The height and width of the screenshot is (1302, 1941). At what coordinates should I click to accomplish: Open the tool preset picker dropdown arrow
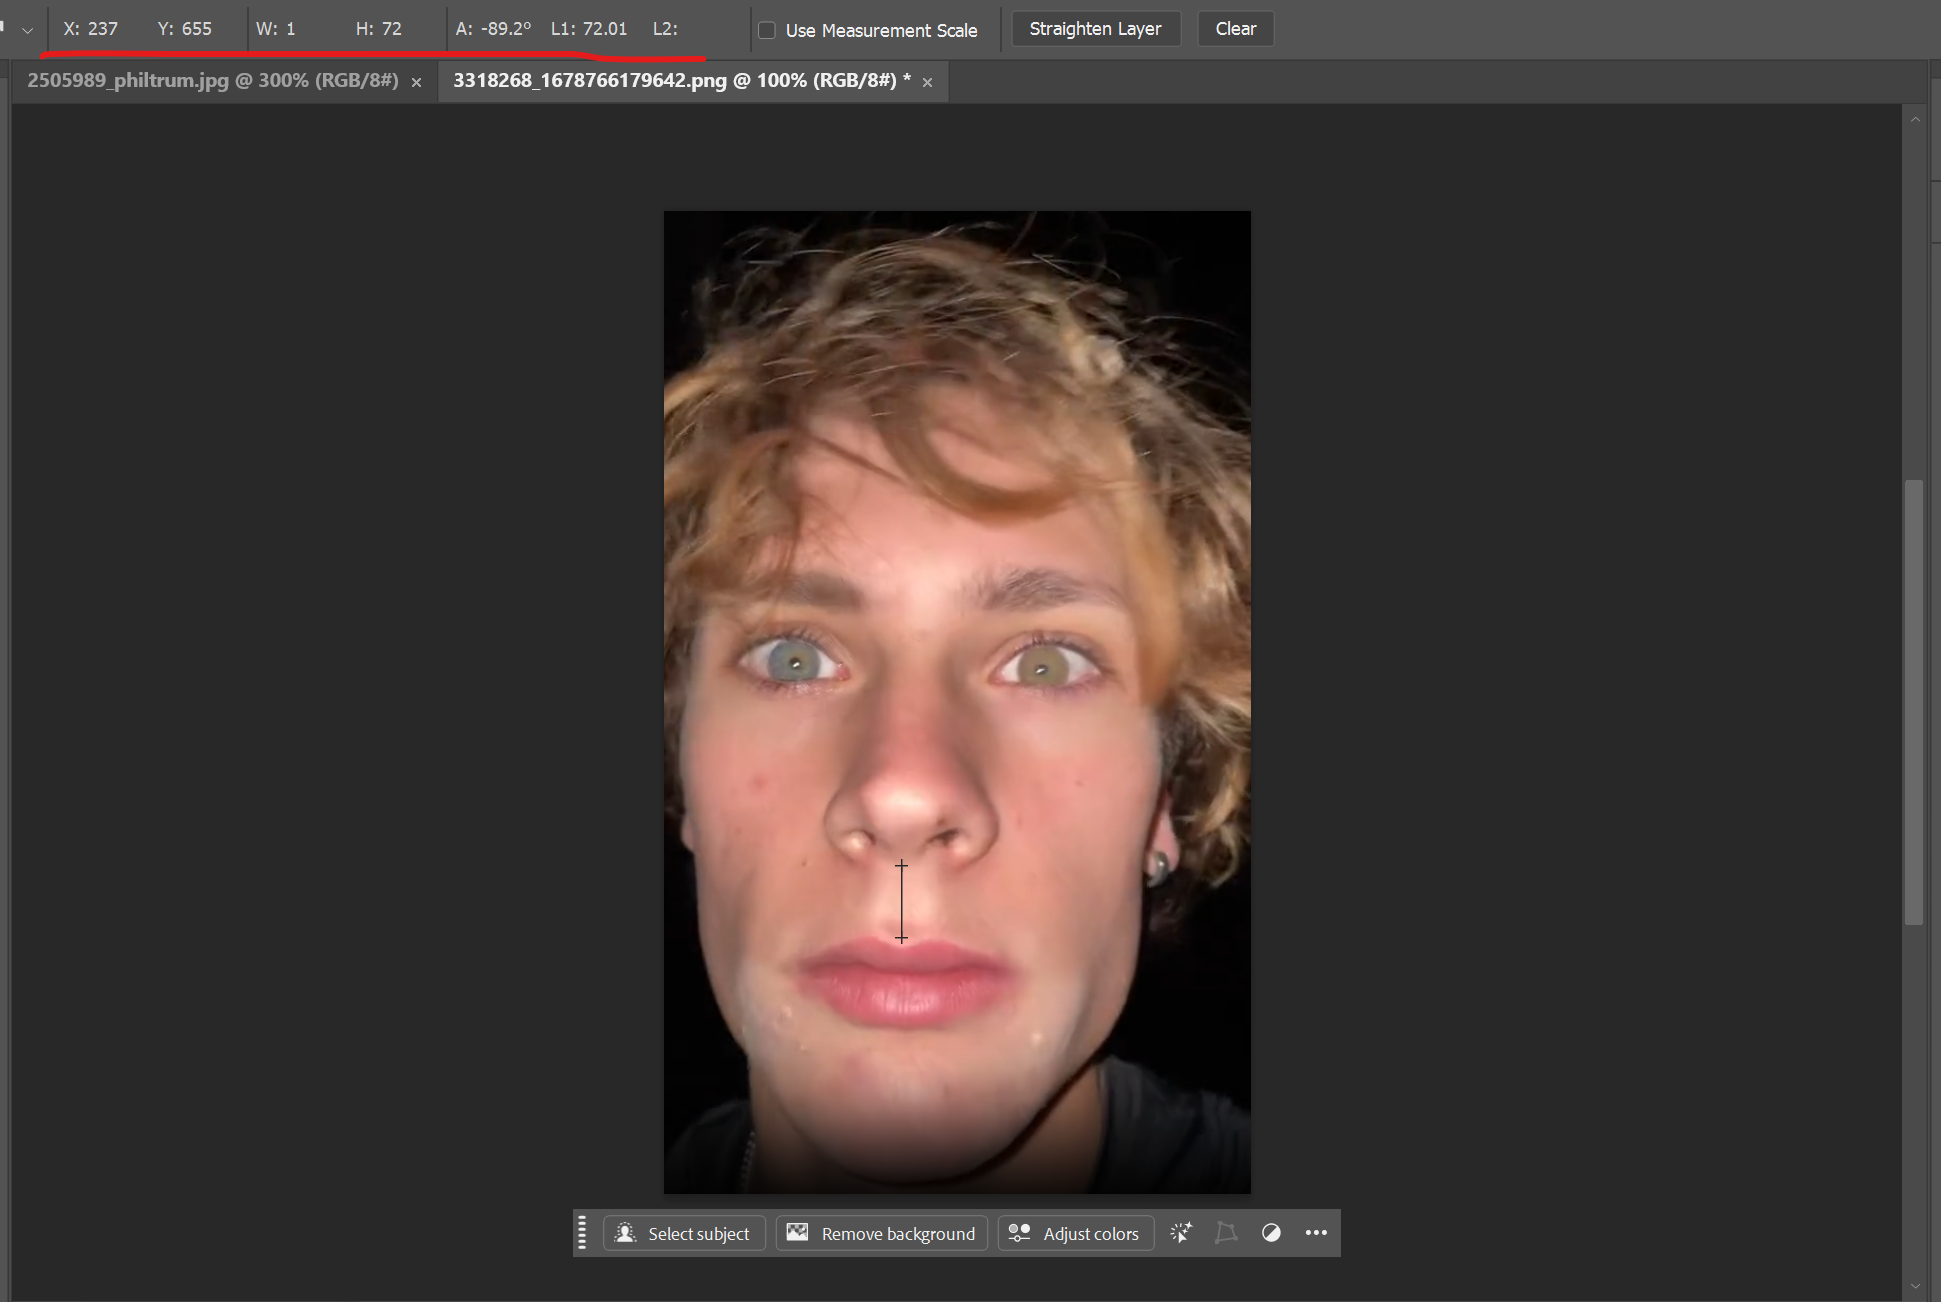click(27, 30)
